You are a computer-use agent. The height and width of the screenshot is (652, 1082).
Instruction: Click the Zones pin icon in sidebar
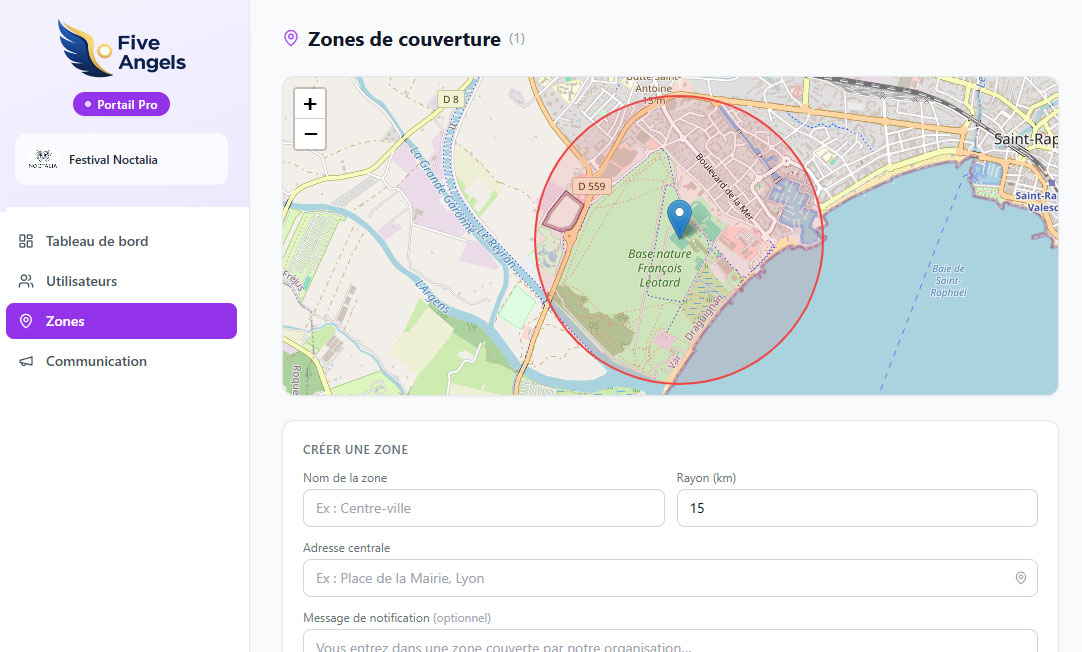click(26, 321)
